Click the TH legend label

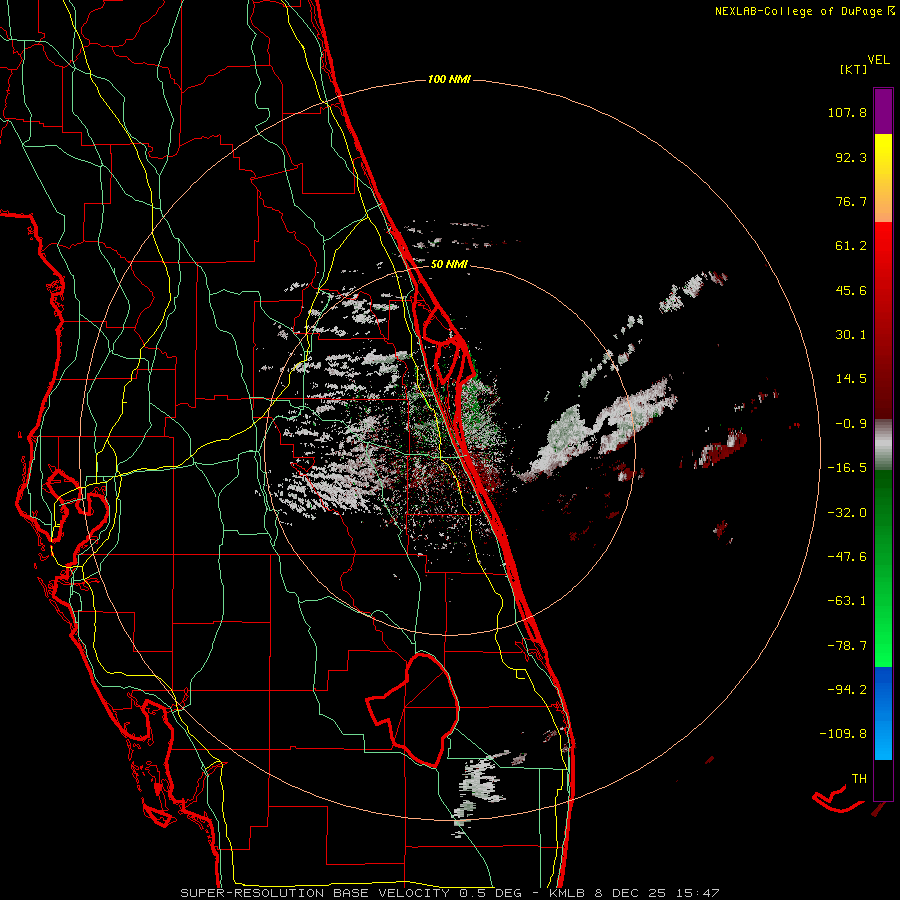coord(859,779)
